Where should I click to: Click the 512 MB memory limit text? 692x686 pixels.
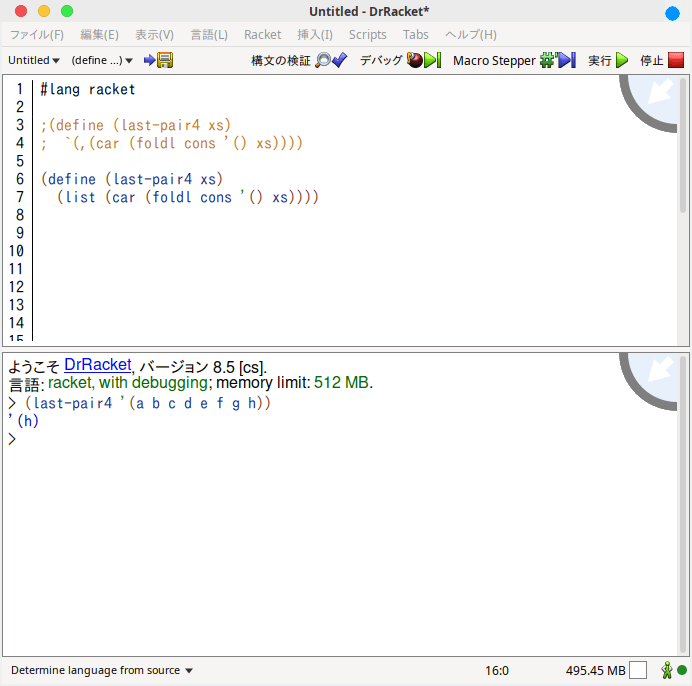[x=341, y=382]
